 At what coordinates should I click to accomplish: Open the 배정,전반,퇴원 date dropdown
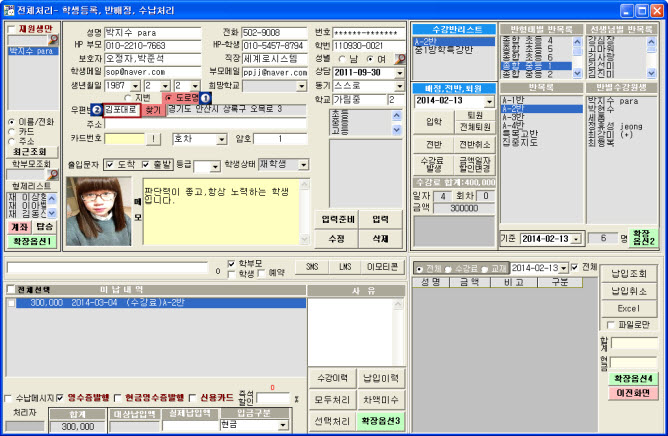pos(489,102)
